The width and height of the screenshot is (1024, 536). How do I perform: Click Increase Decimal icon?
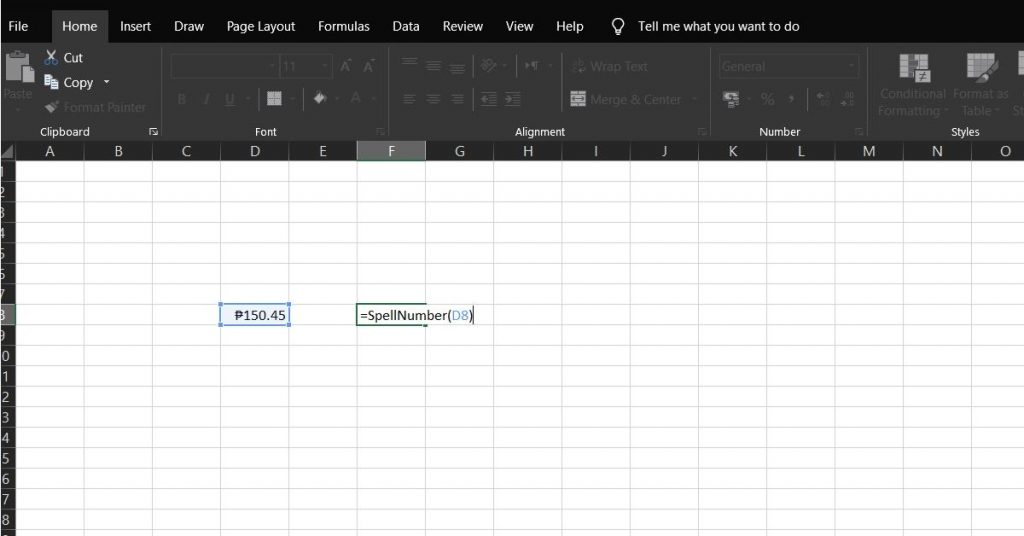click(x=824, y=99)
